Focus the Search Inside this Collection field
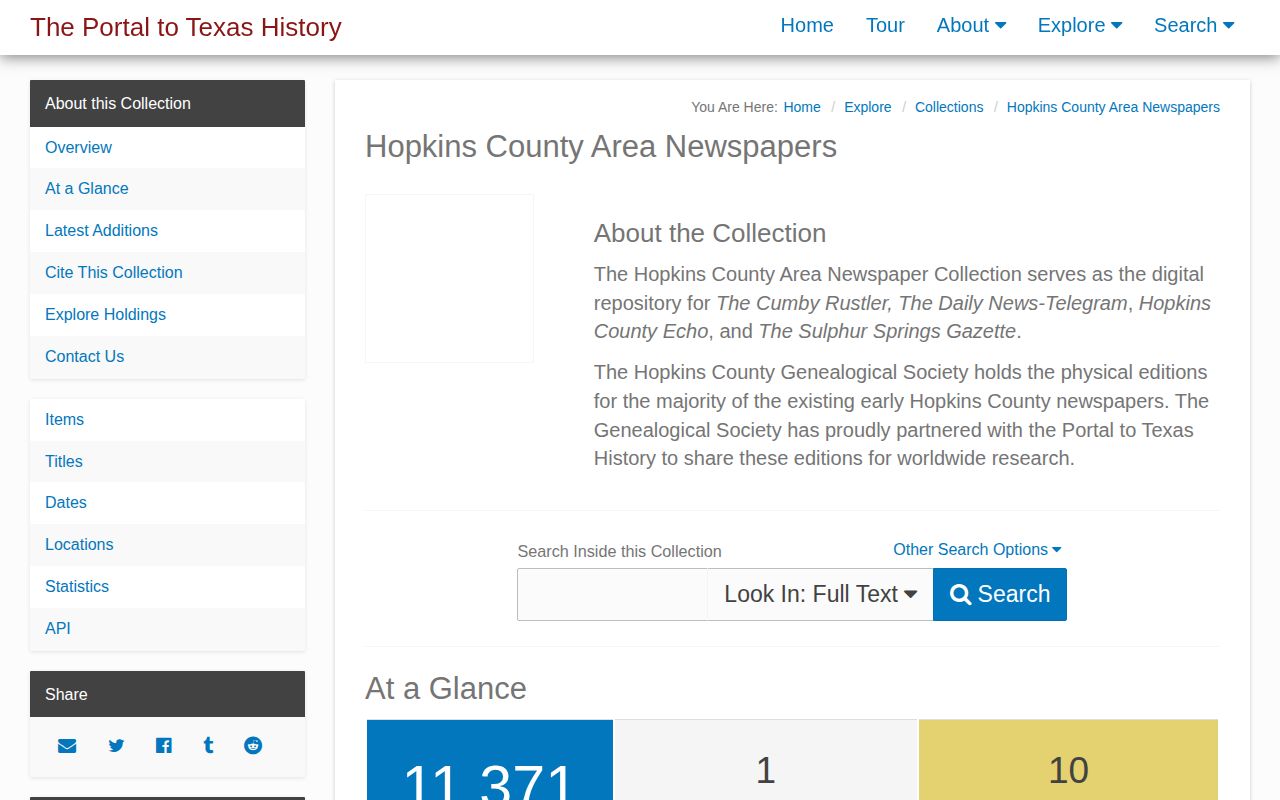Screen dimensions: 1280x800 click(x=612, y=594)
